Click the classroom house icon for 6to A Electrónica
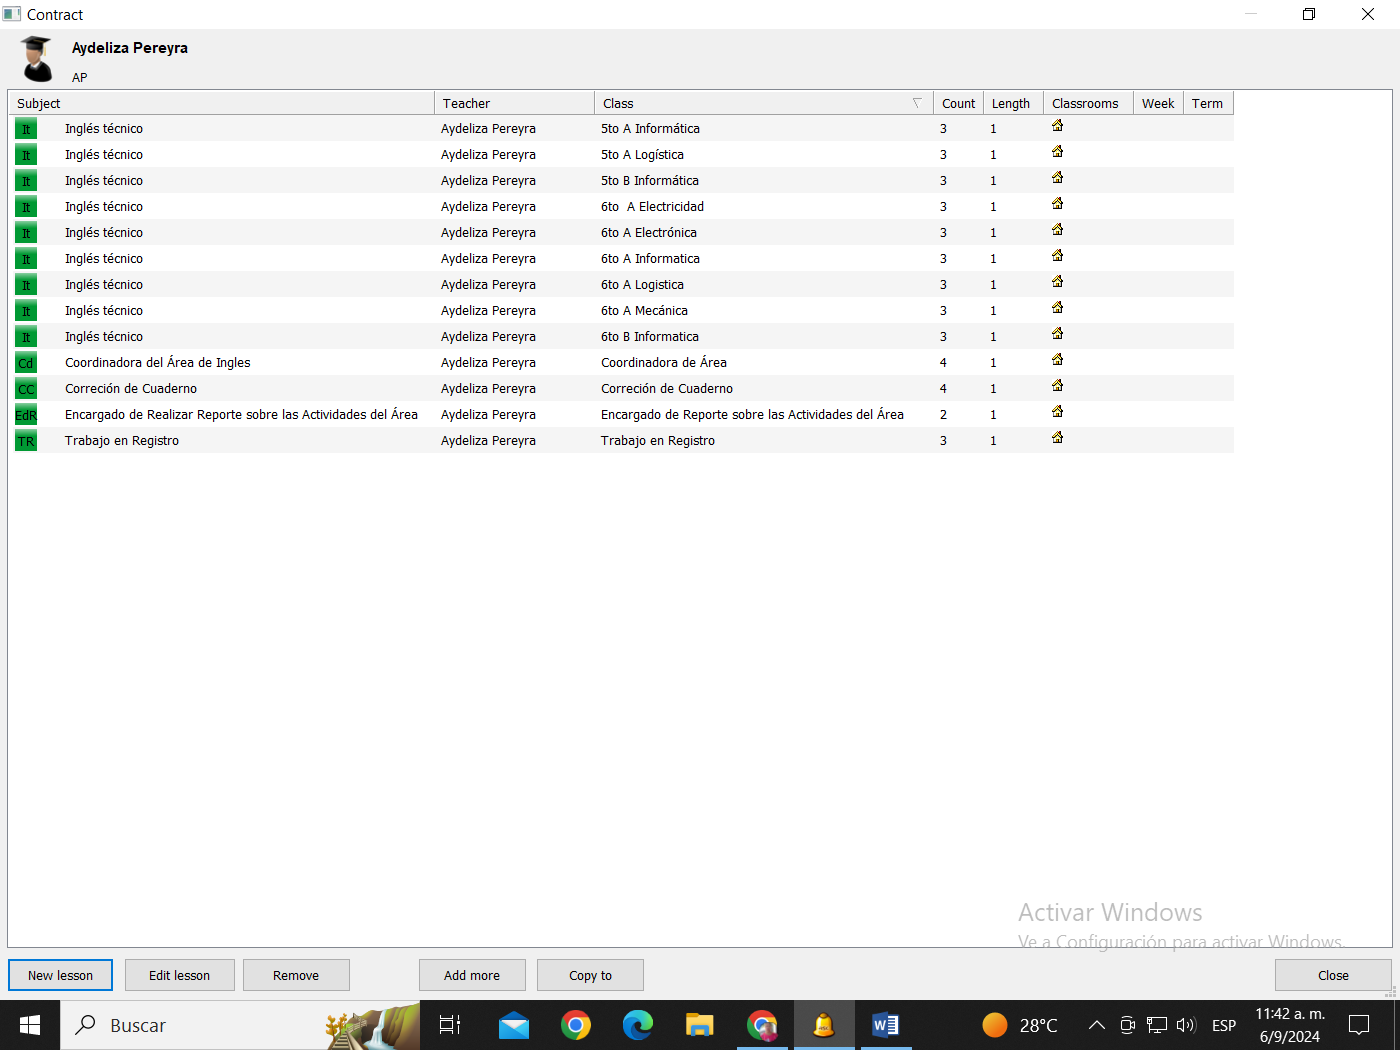 pyautogui.click(x=1057, y=230)
